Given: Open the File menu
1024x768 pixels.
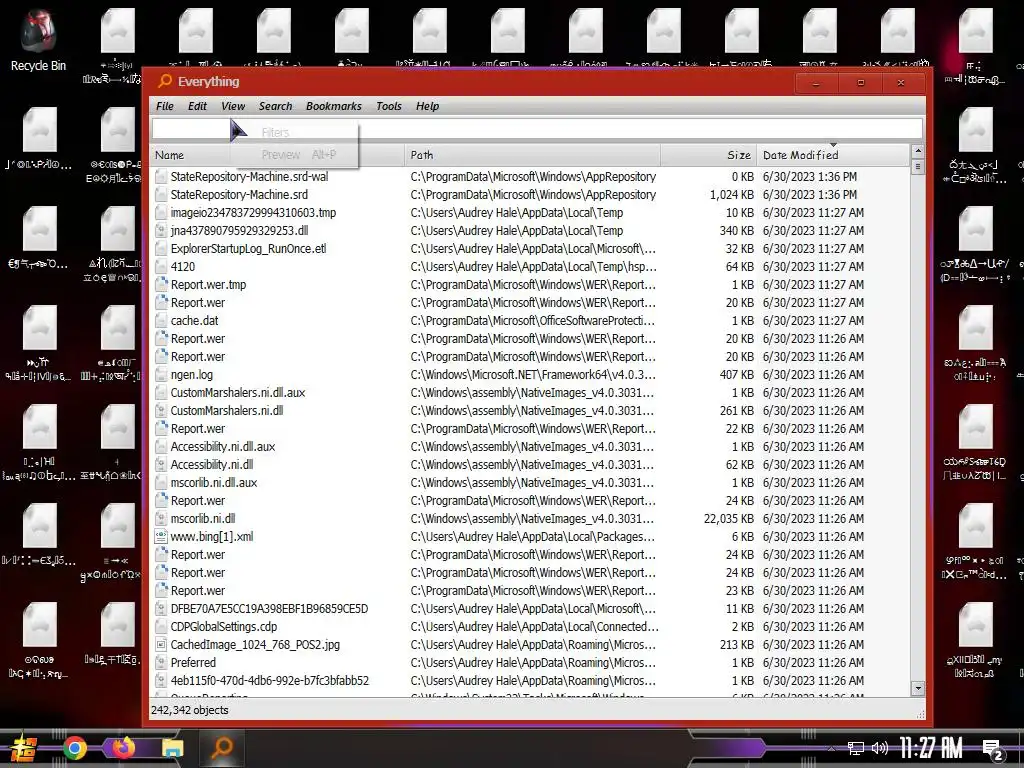Looking at the screenshot, I should click(165, 106).
